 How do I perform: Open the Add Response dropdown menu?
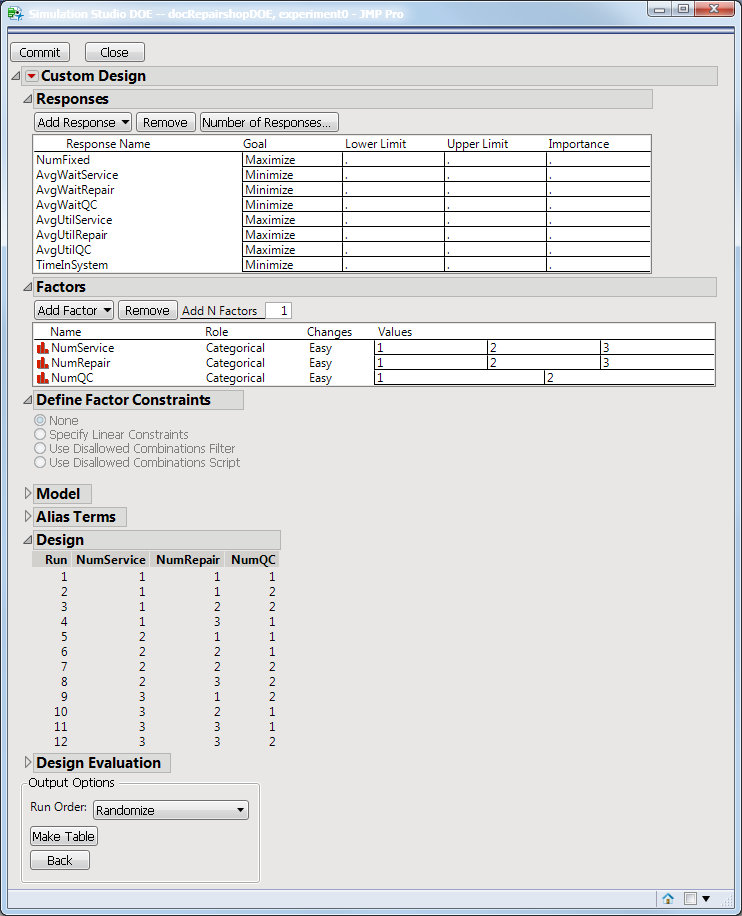click(83, 122)
